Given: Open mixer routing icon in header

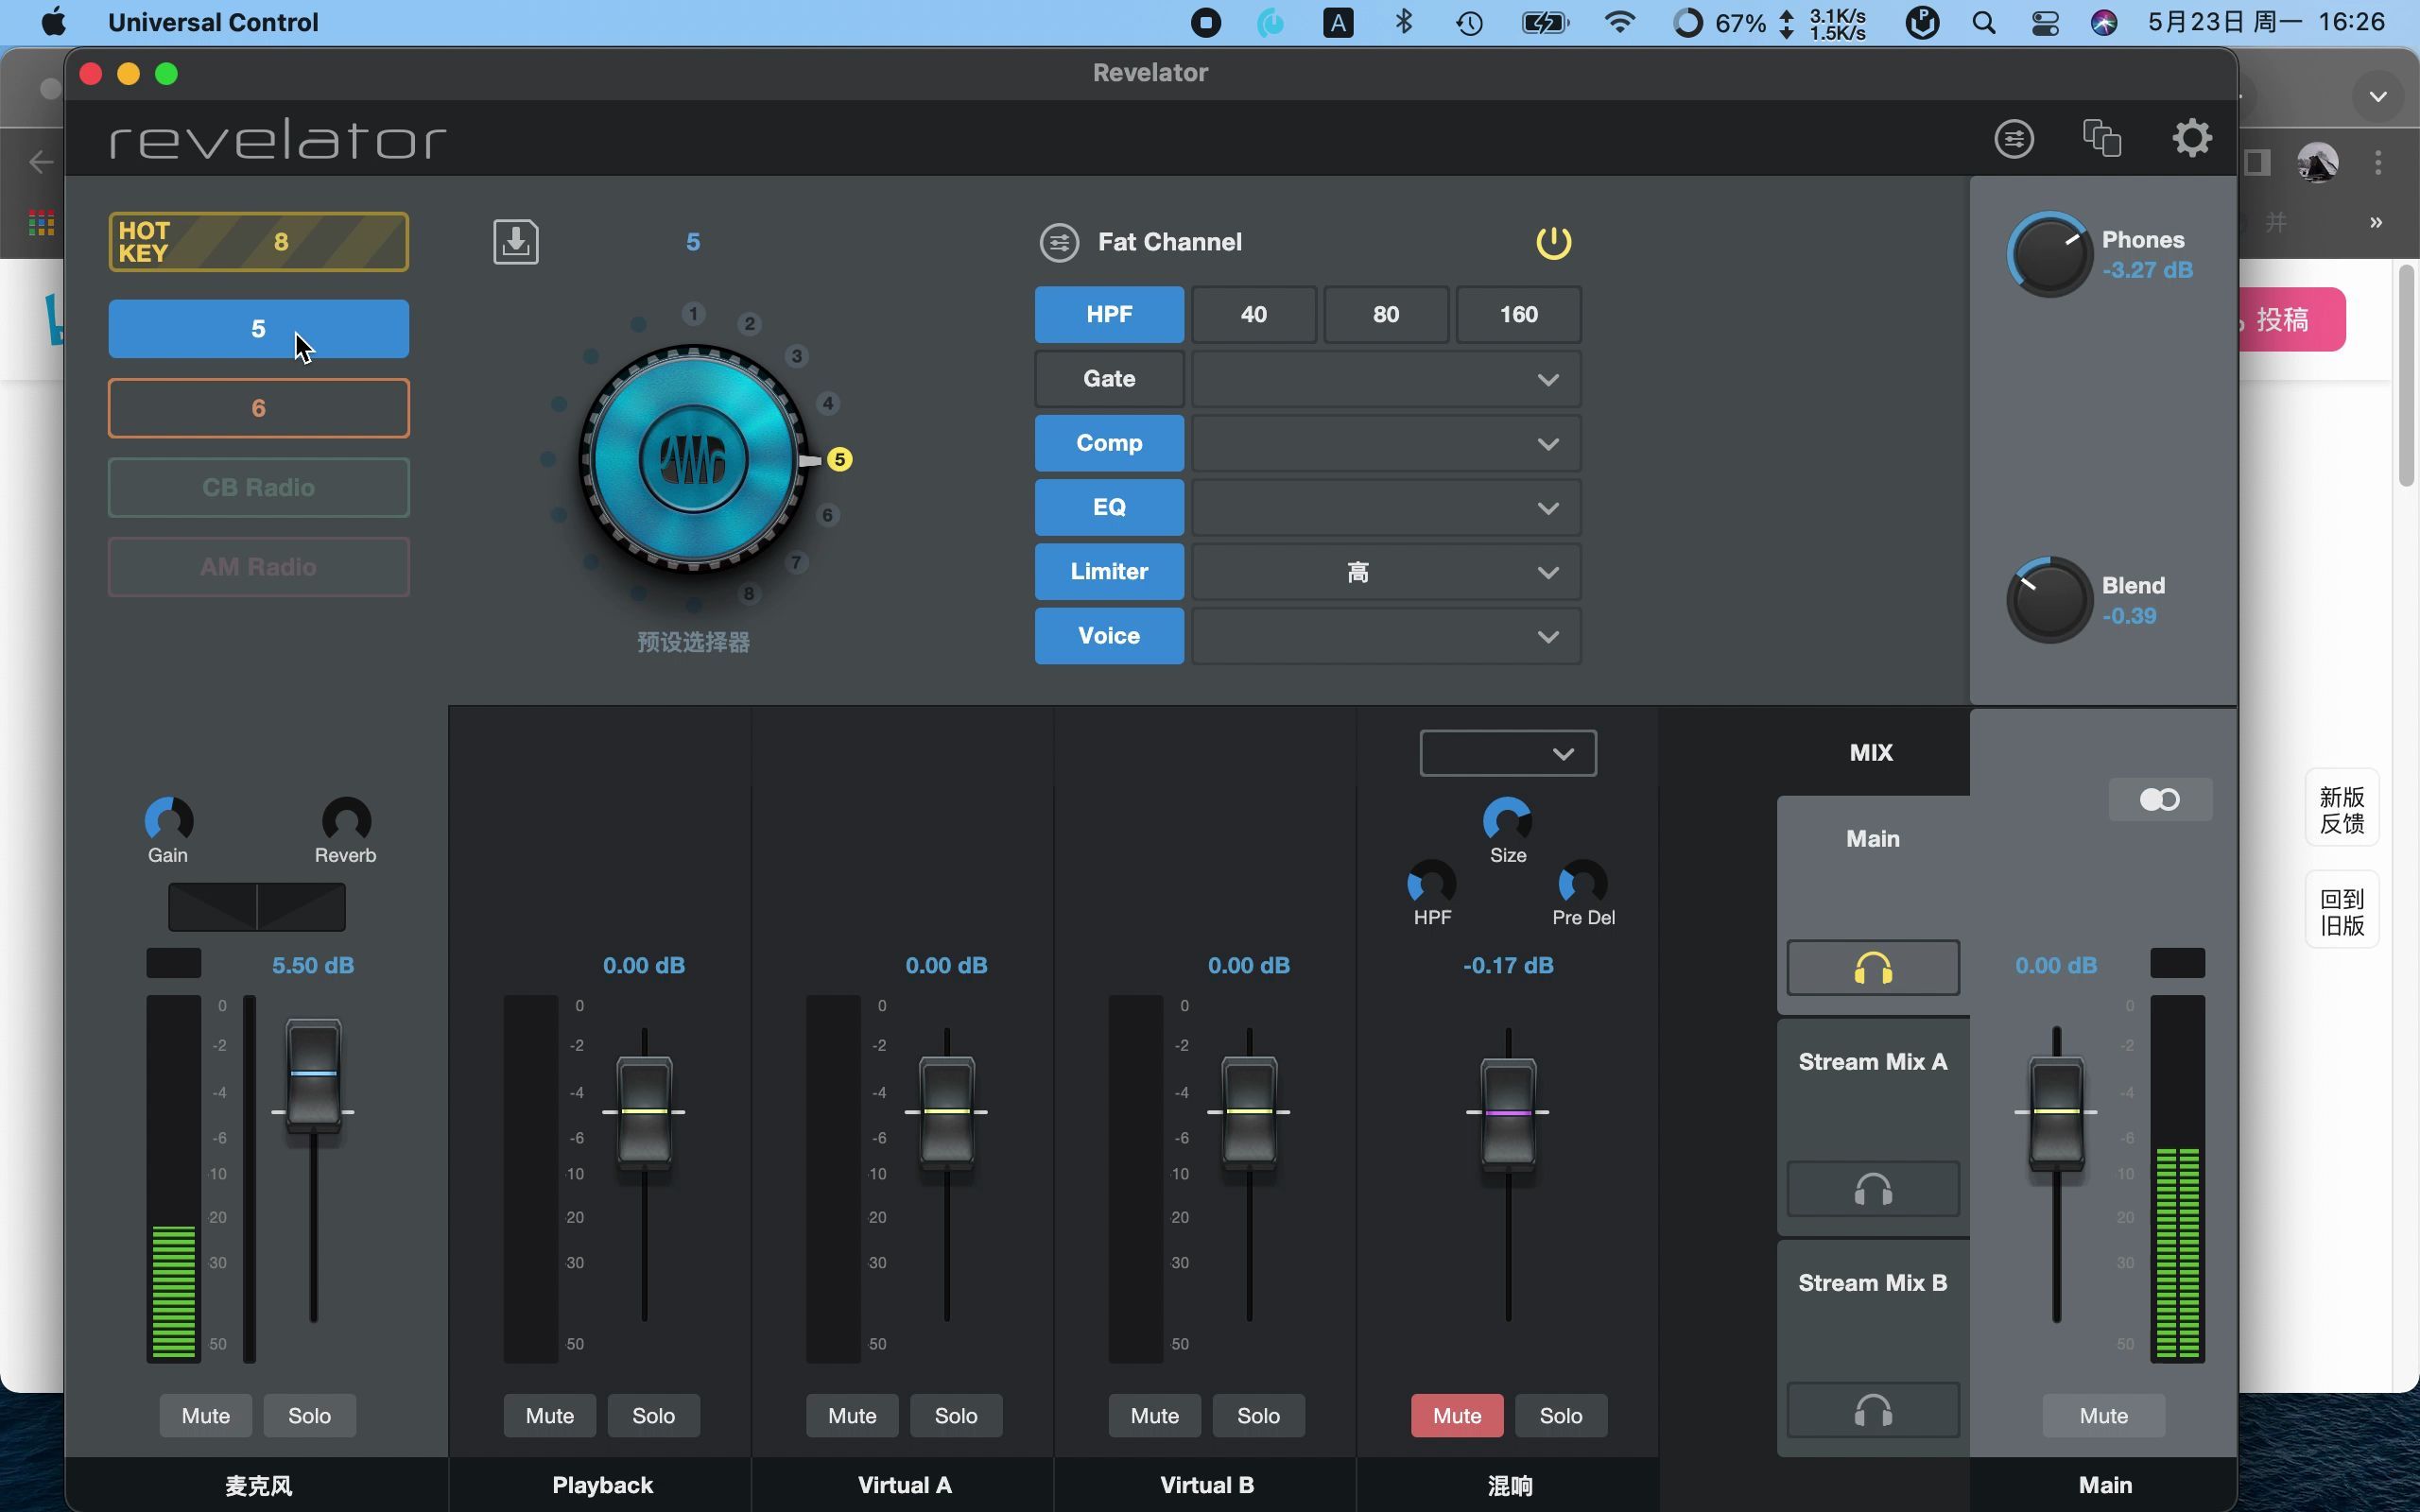Looking at the screenshot, I should pos(2014,138).
